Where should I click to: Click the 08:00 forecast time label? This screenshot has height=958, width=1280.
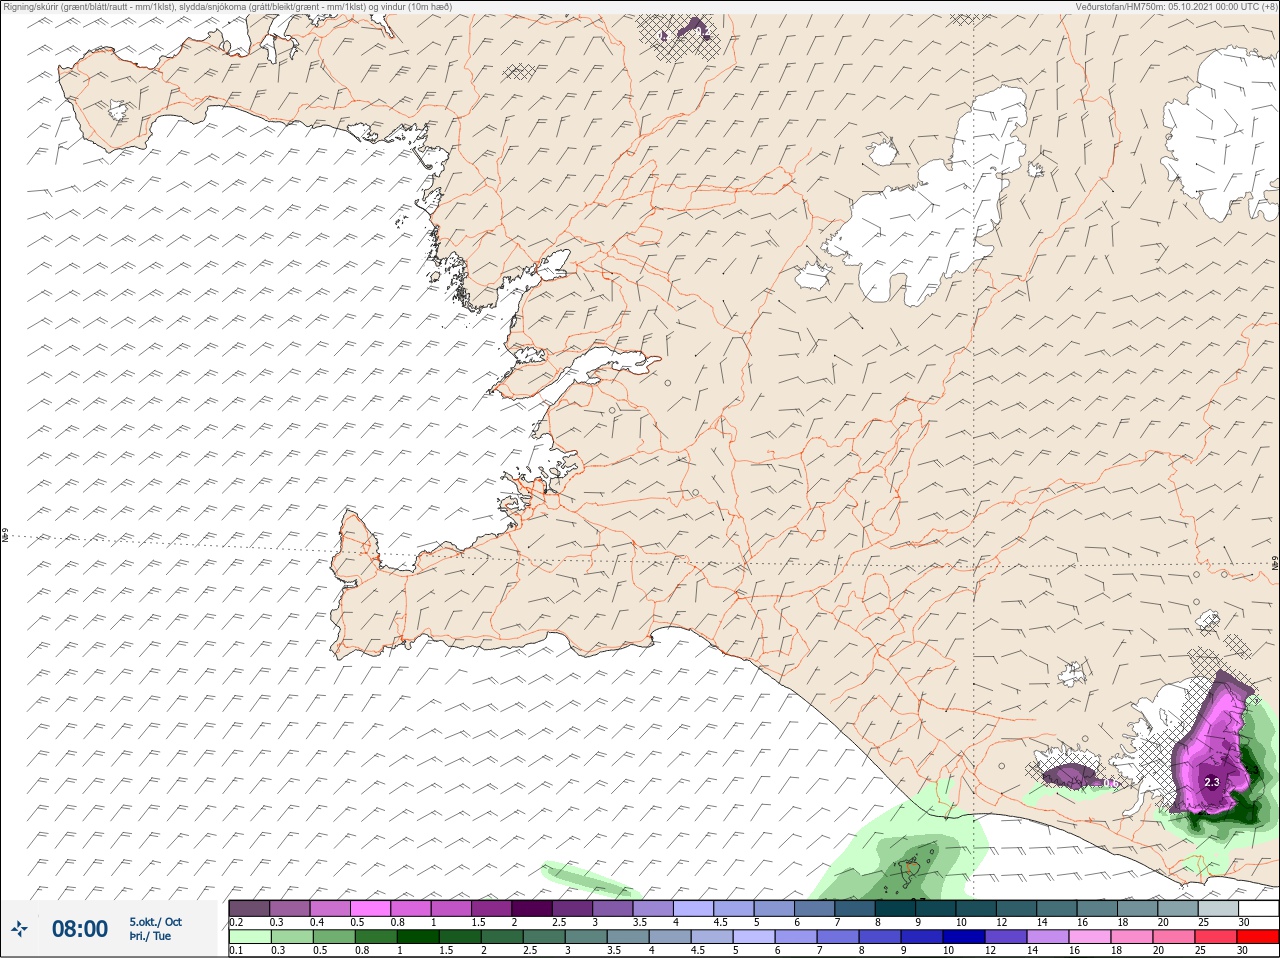tap(80, 929)
